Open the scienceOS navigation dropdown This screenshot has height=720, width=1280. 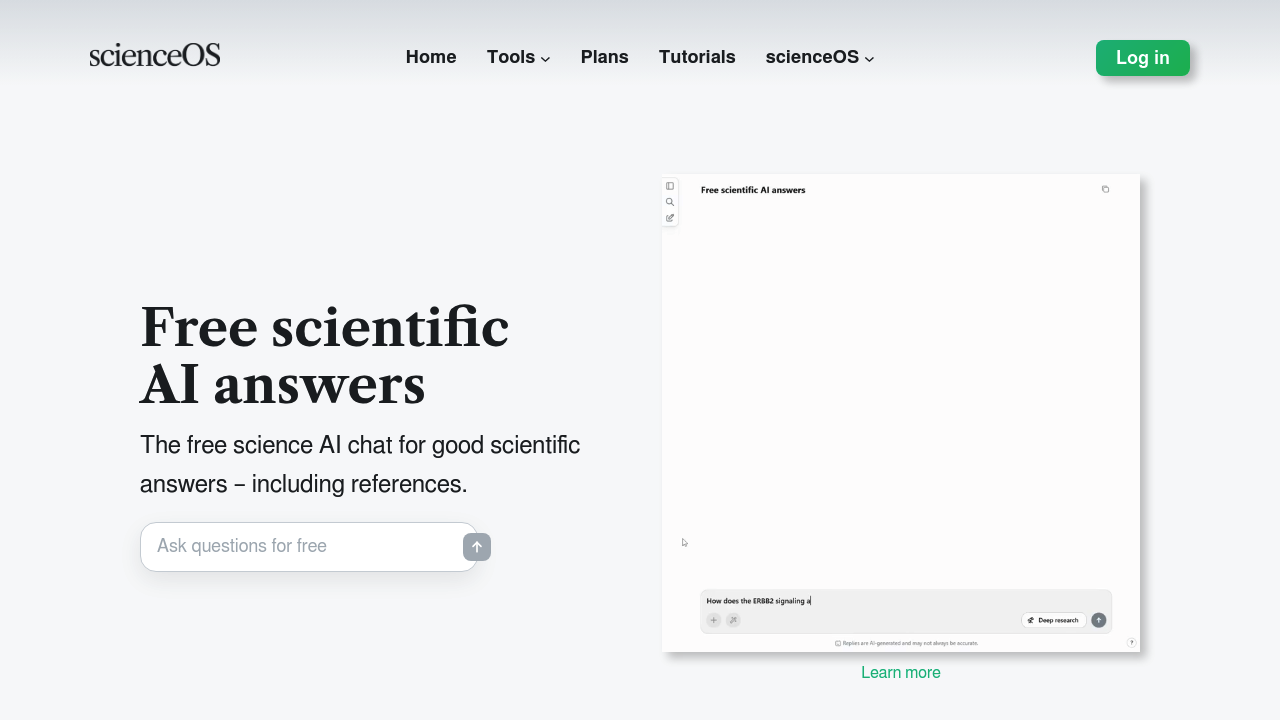pos(819,57)
